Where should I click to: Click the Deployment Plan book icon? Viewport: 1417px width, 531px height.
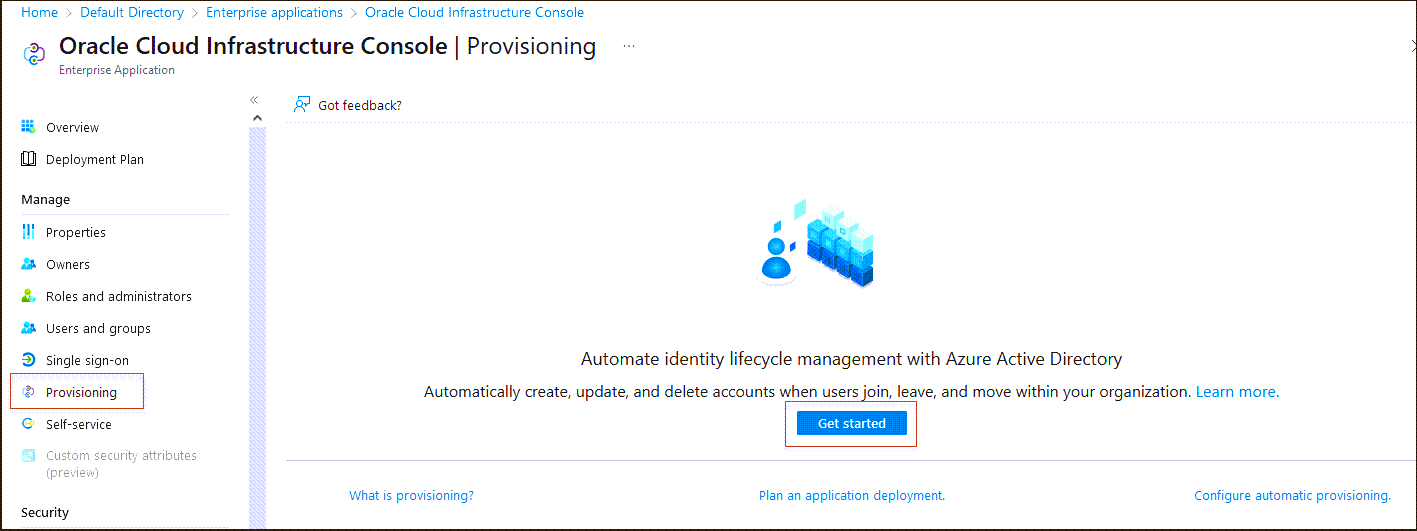pyautogui.click(x=28, y=159)
